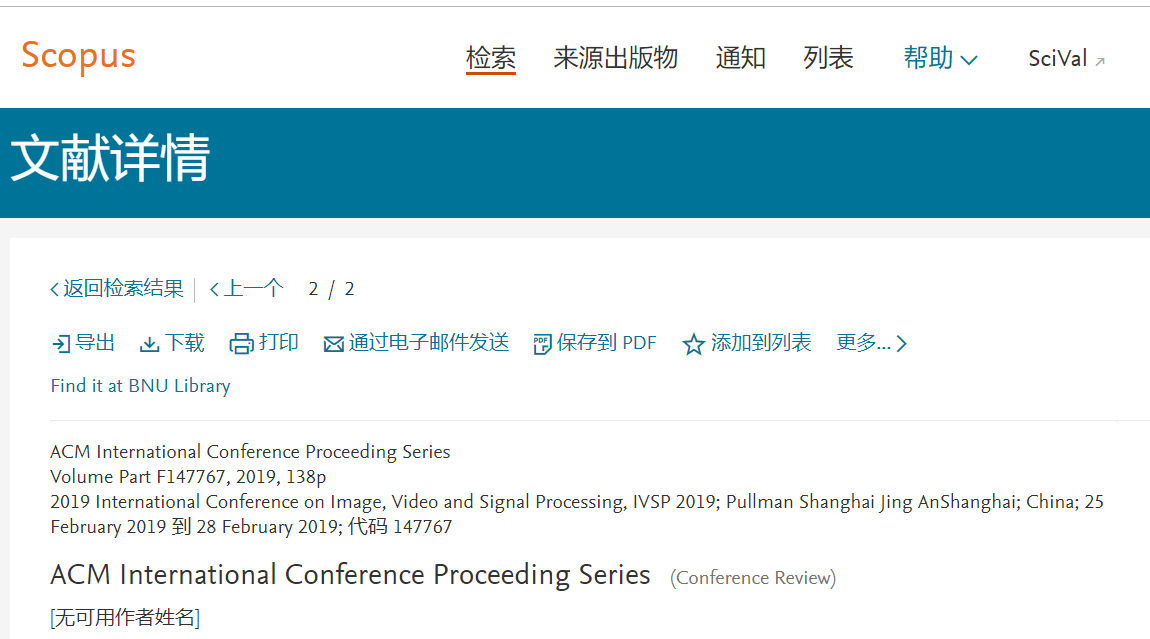Click the 下载 download icon
The width and height of the screenshot is (1150, 639).
150,344
